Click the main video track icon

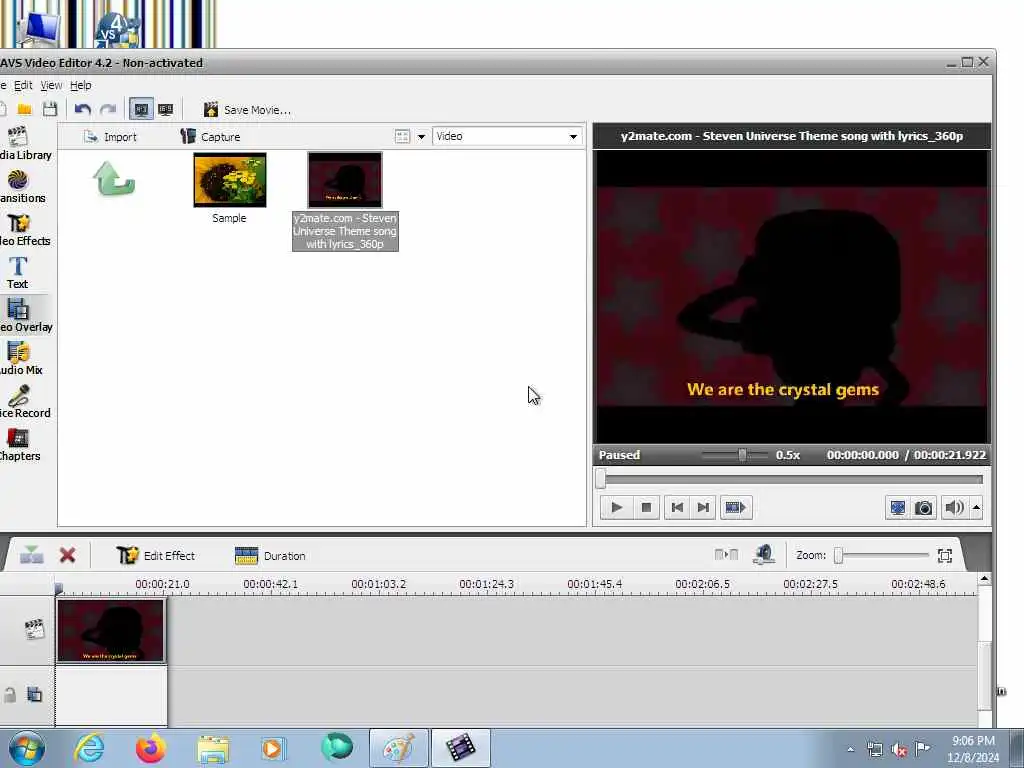pyautogui.click(x=34, y=629)
